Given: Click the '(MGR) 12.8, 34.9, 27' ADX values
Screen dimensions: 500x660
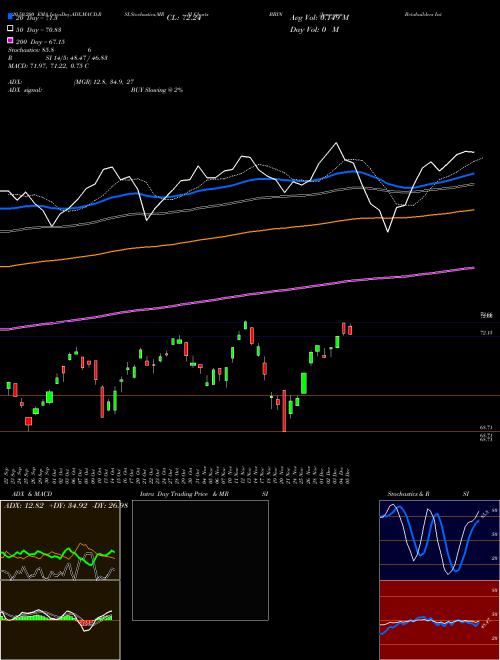Looking at the screenshot, I should (104, 82).
